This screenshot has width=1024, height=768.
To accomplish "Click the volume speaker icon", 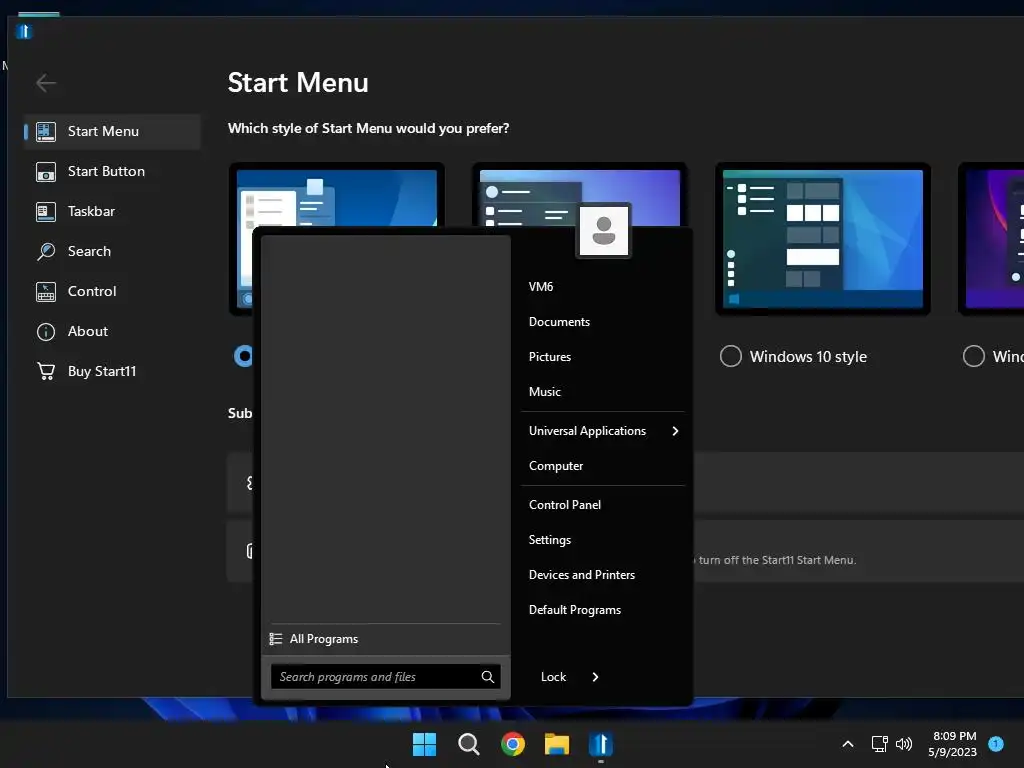I will point(904,744).
